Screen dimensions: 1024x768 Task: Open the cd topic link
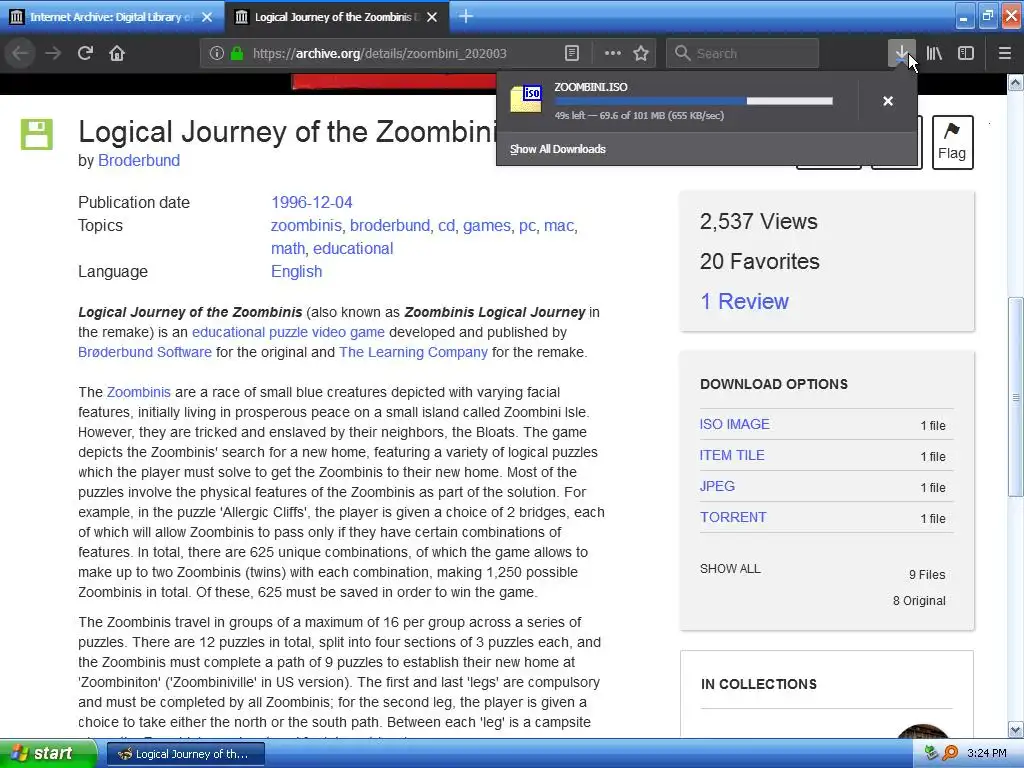pyautogui.click(x=446, y=225)
